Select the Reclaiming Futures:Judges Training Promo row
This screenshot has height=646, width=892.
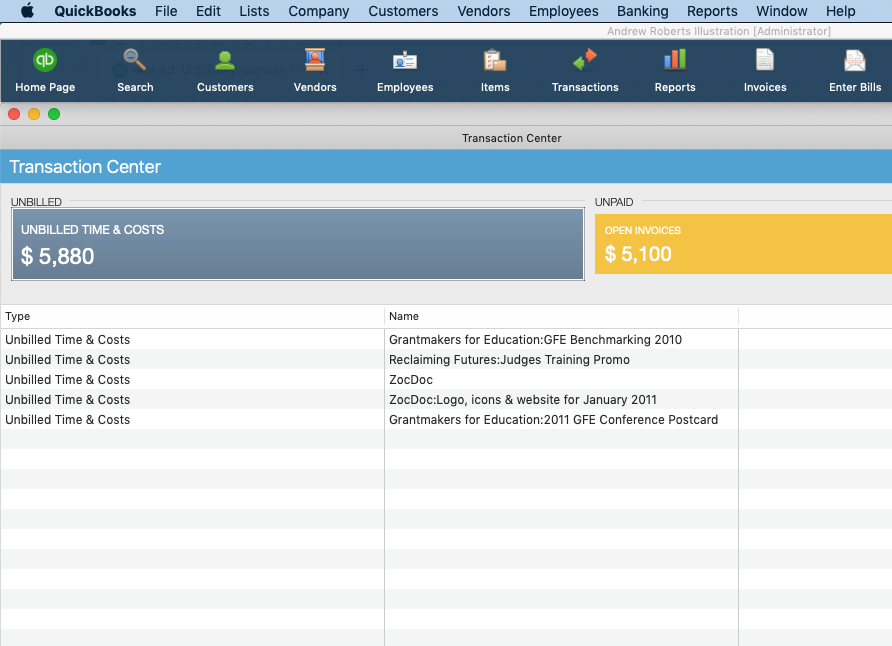coord(509,360)
